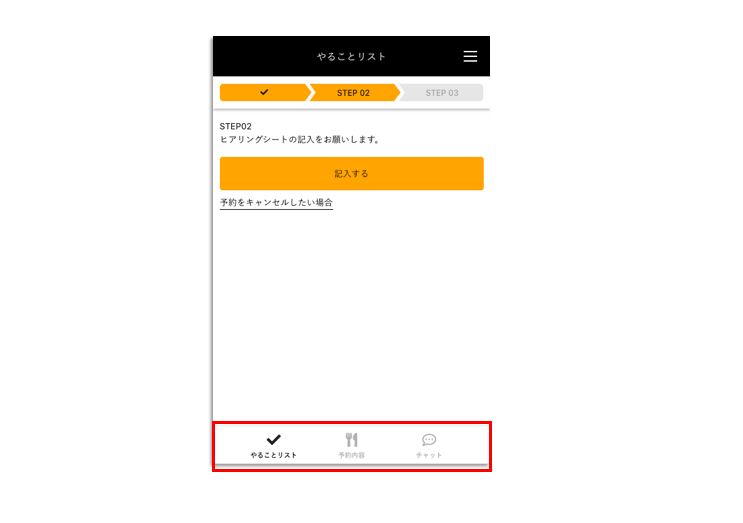Tap the checkmark icon in the bottom navigation

[x=273, y=440]
